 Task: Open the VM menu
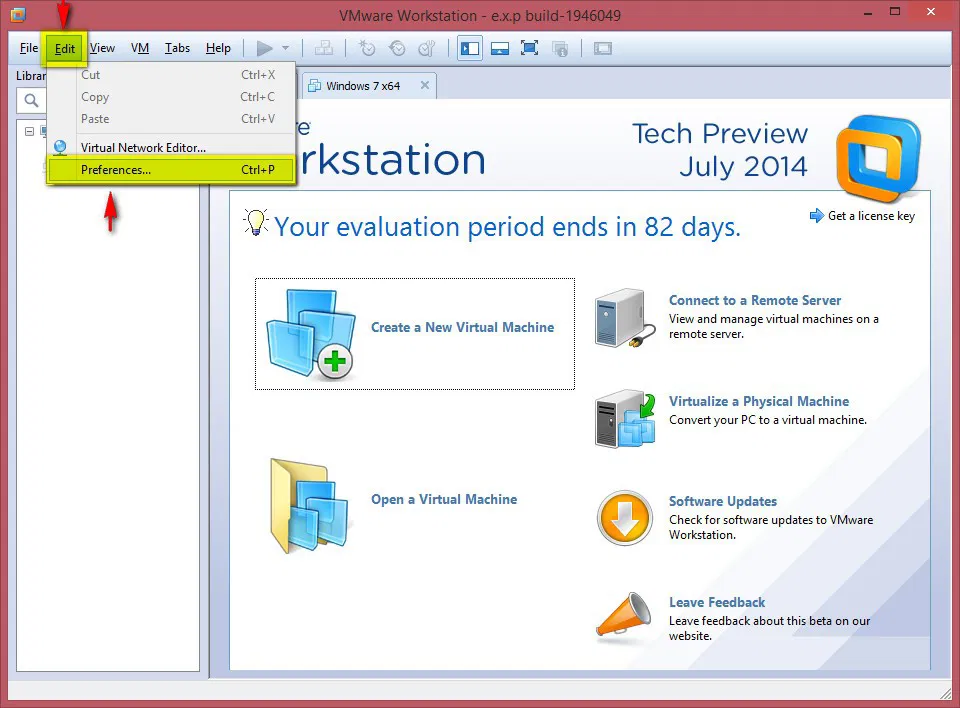(x=139, y=47)
